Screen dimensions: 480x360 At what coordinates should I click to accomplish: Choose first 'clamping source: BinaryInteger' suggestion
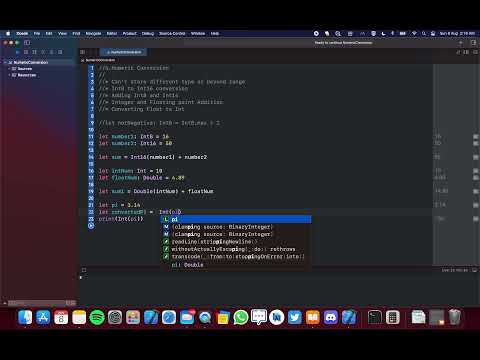(236, 227)
